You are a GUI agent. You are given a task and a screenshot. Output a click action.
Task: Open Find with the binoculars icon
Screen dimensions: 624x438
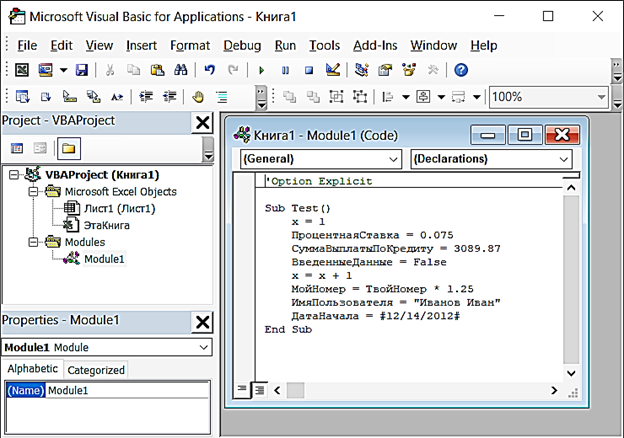(x=181, y=70)
